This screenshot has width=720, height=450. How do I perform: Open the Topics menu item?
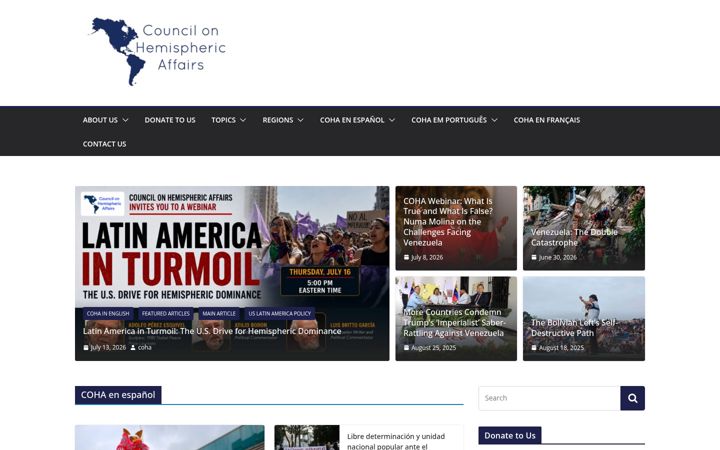(223, 120)
